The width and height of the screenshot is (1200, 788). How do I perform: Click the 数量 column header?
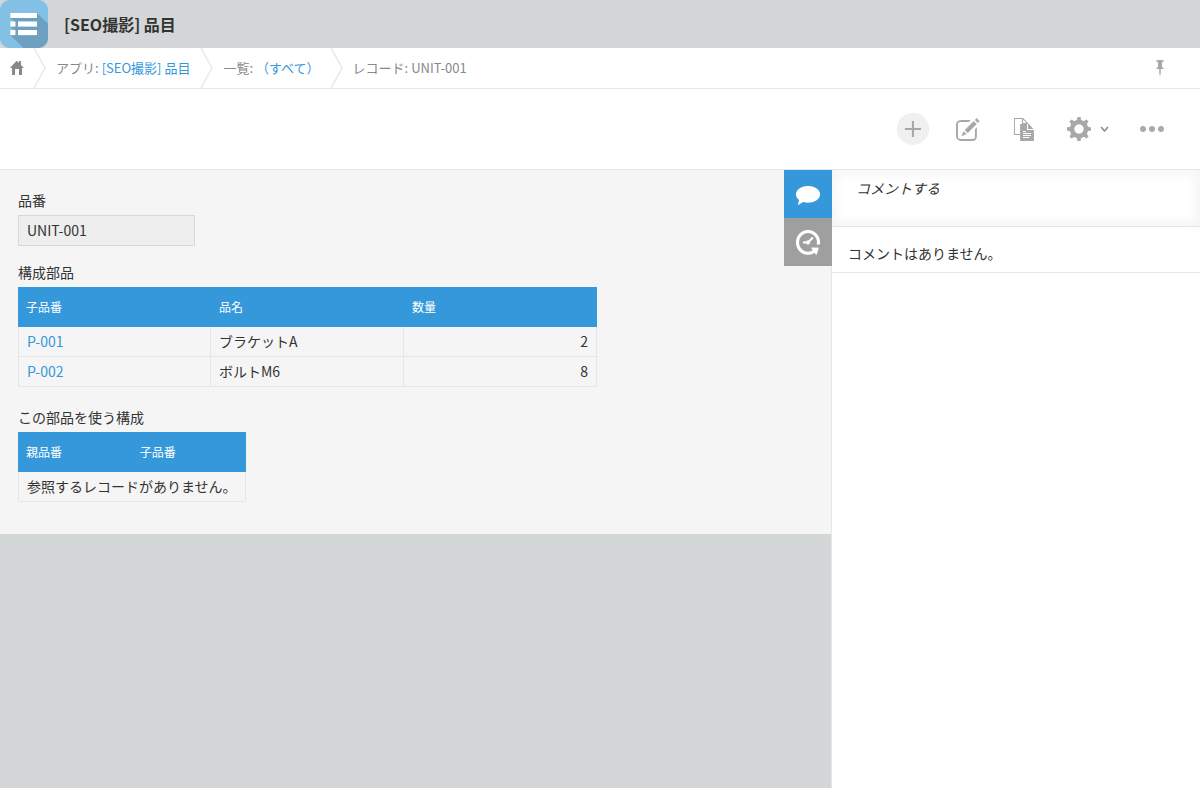(500, 308)
